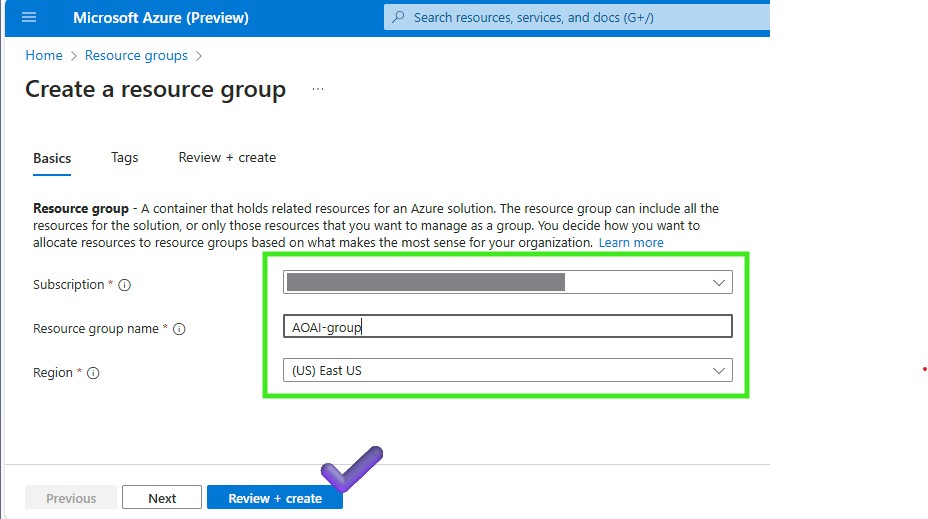Click the search resources box
This screenshot has width=928, height=519.
point(576,17)
